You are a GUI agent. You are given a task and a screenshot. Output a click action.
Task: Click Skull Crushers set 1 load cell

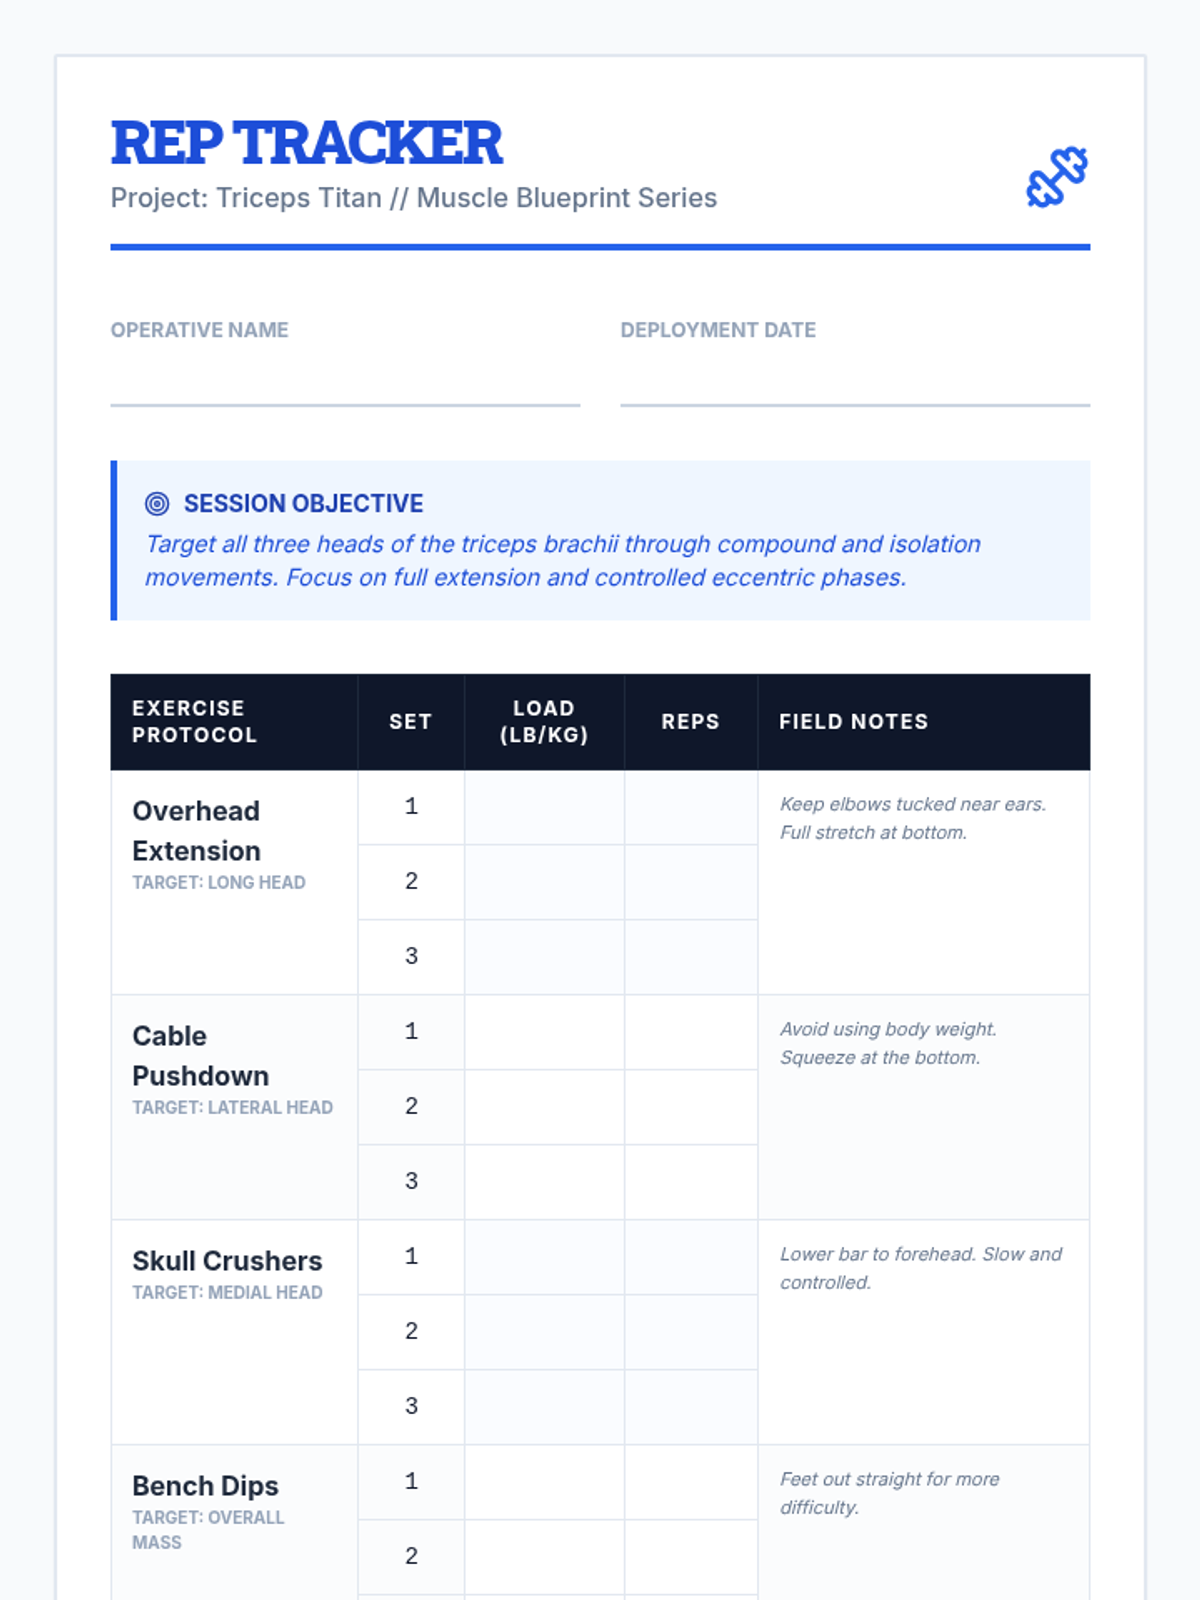pyautogui.click(x=544, y=1257)
